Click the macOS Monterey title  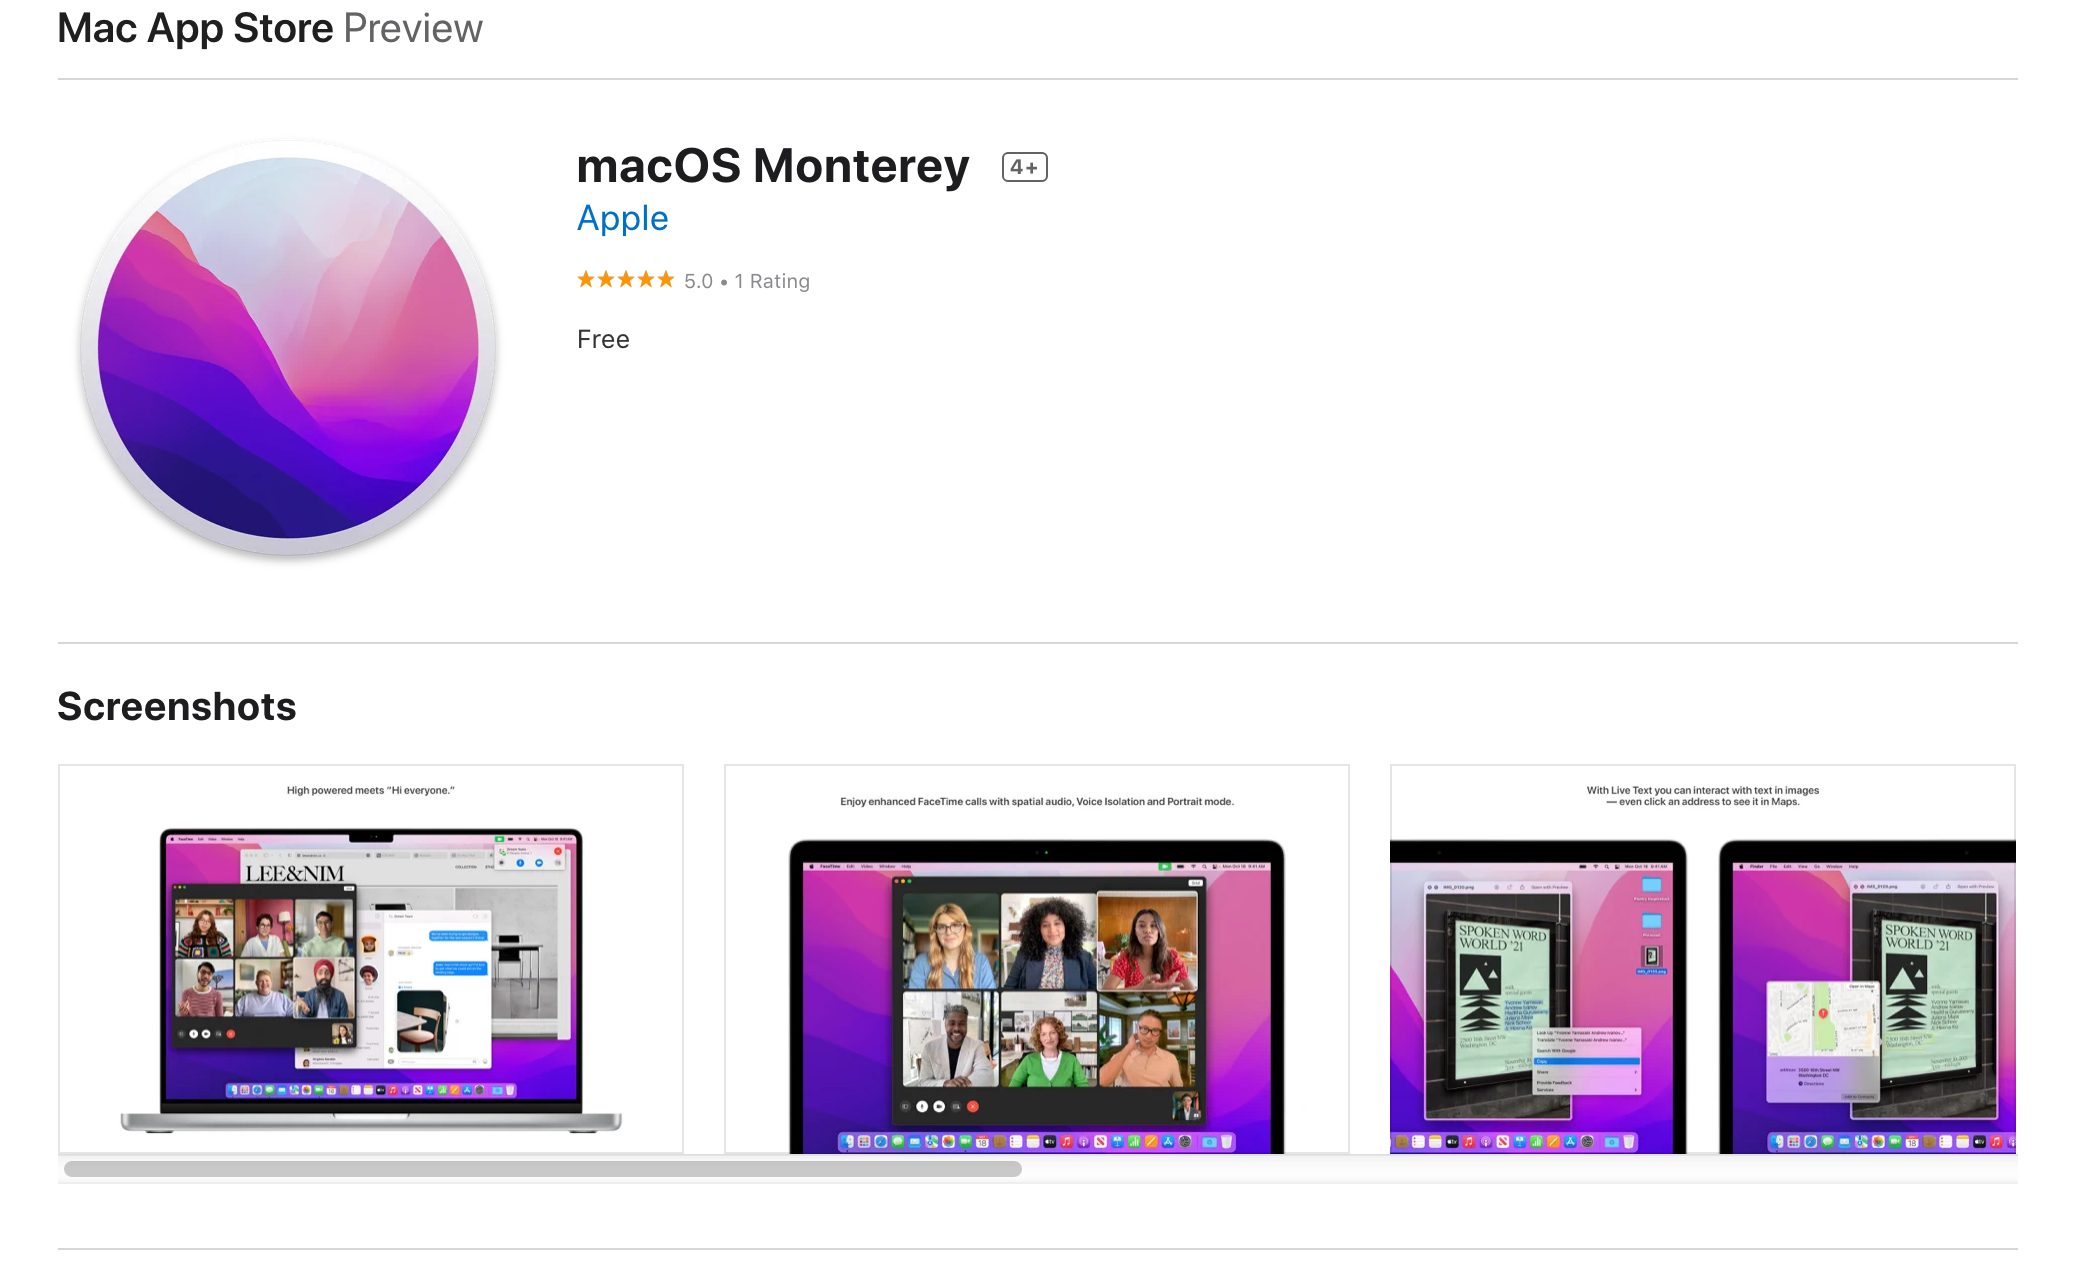pyautogui.click(x=773, y=166)
